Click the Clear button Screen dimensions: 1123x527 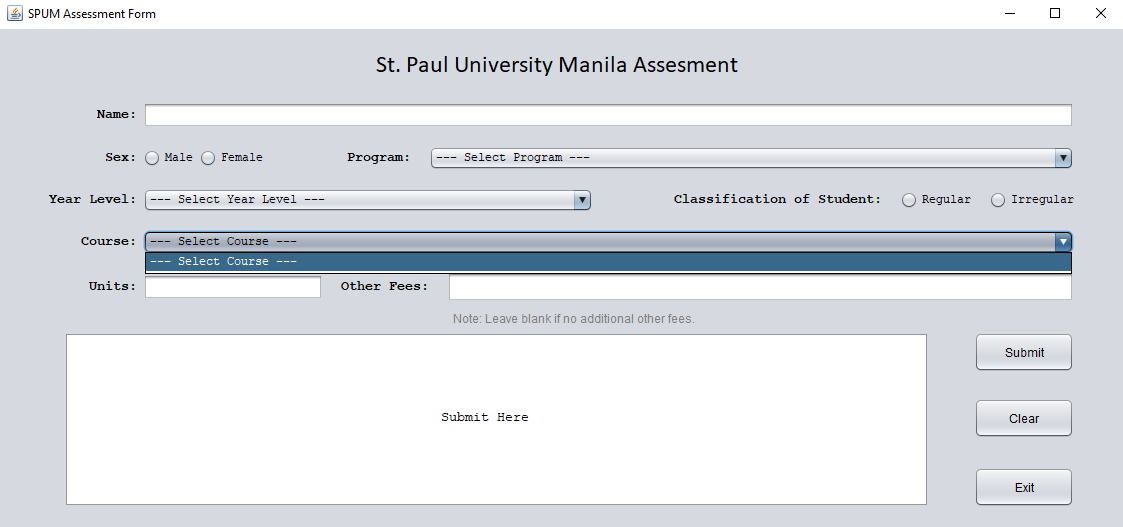point(1023,418)
